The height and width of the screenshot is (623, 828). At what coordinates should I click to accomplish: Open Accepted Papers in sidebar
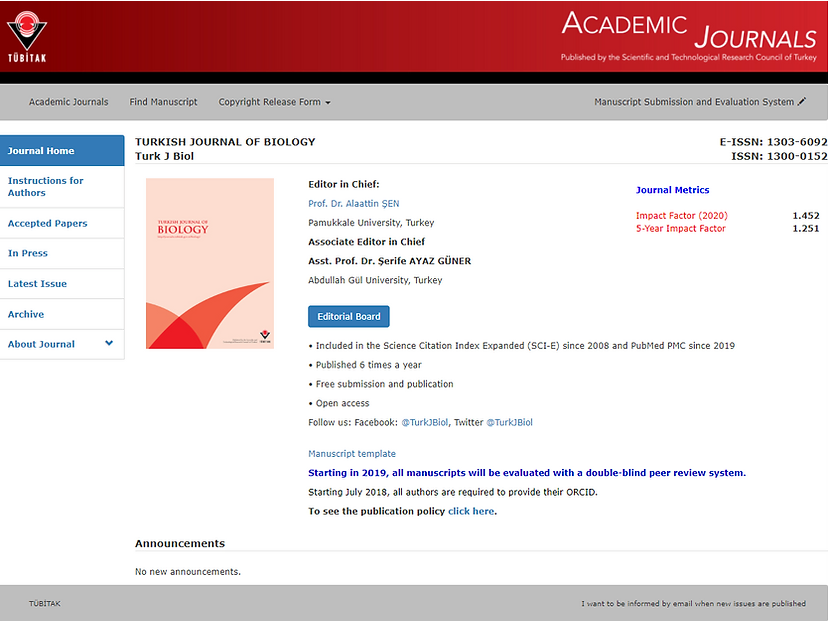[x=62, y=223]
